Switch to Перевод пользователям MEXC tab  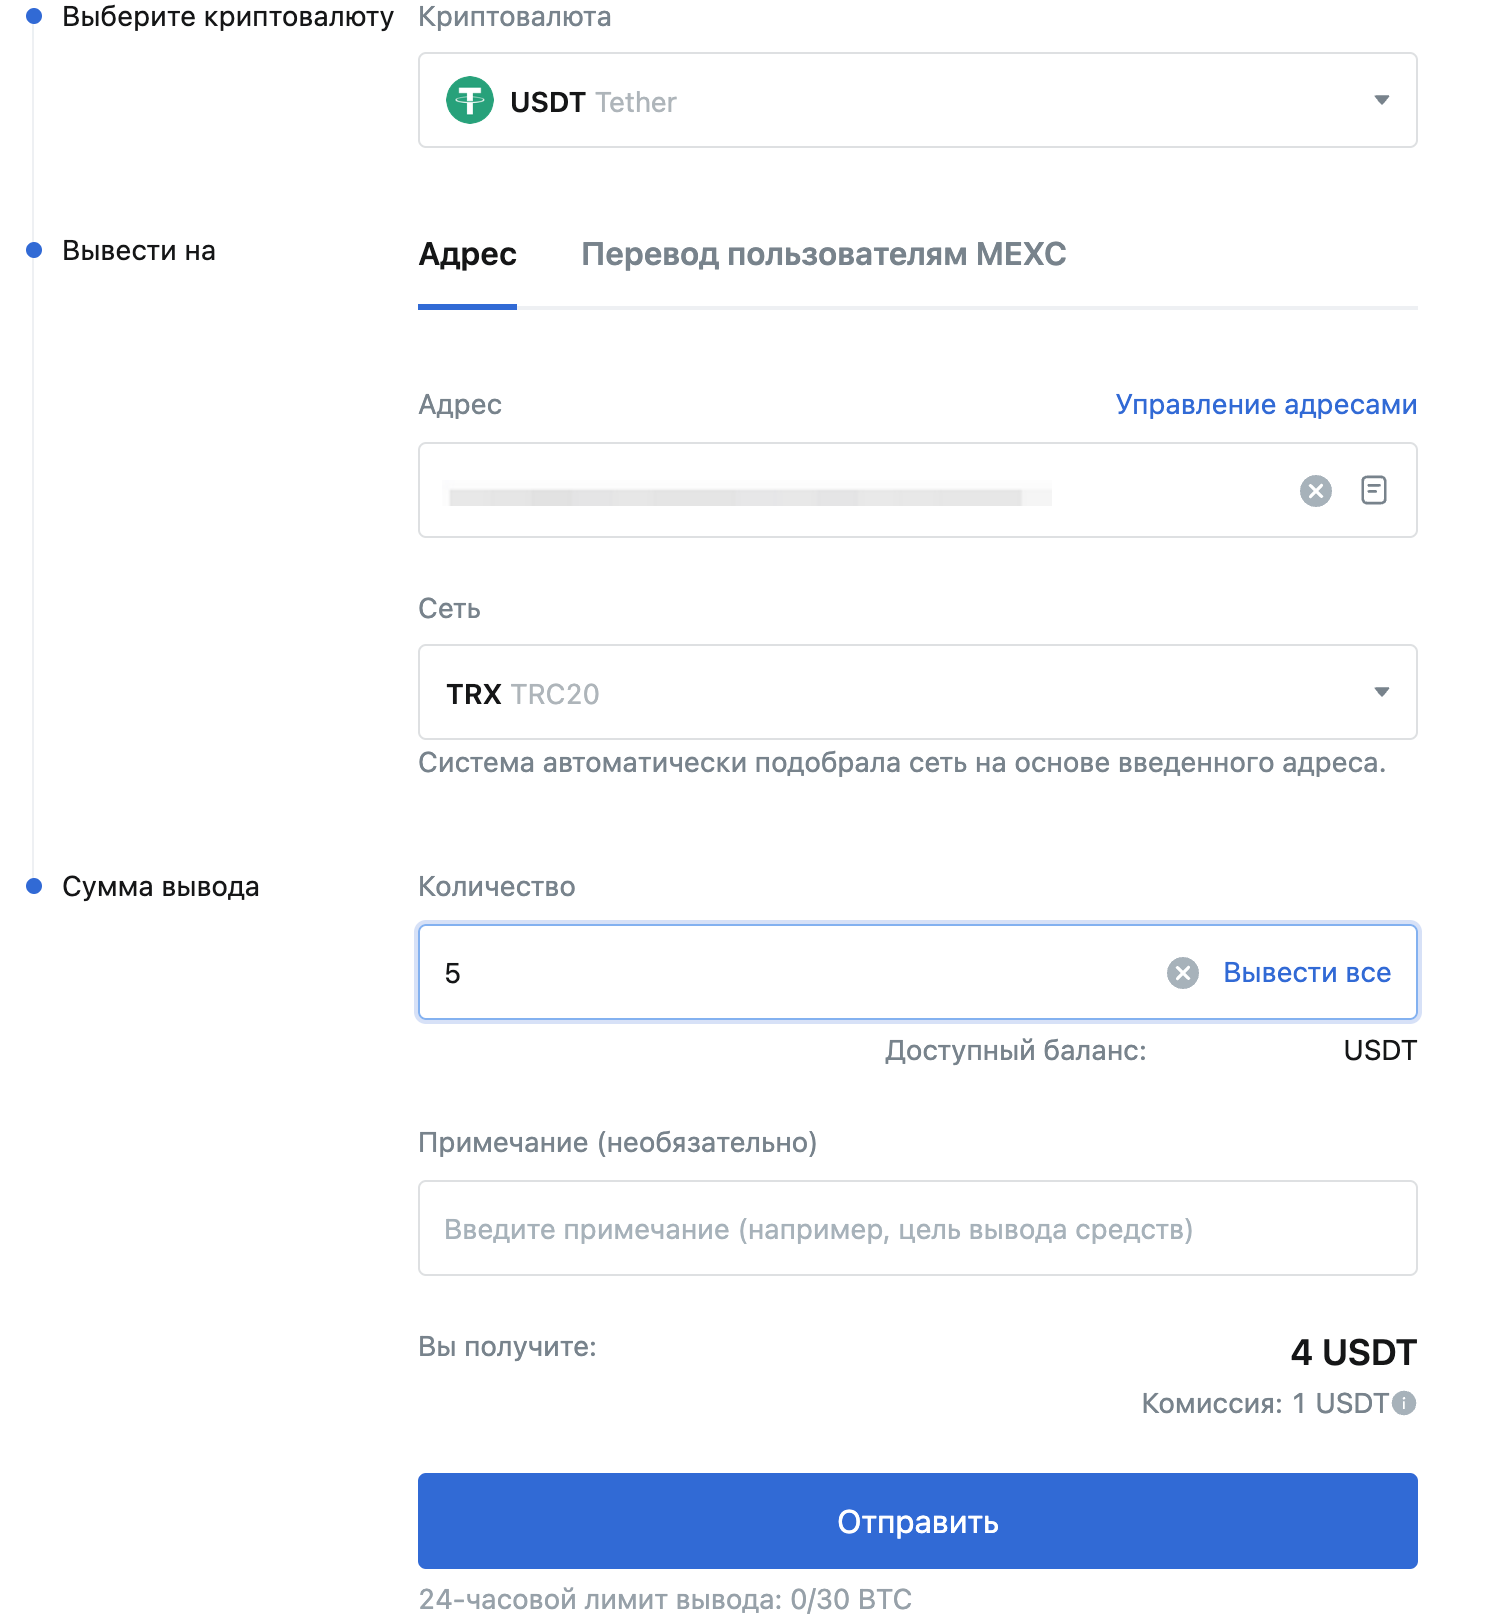[x=824, y=255]
